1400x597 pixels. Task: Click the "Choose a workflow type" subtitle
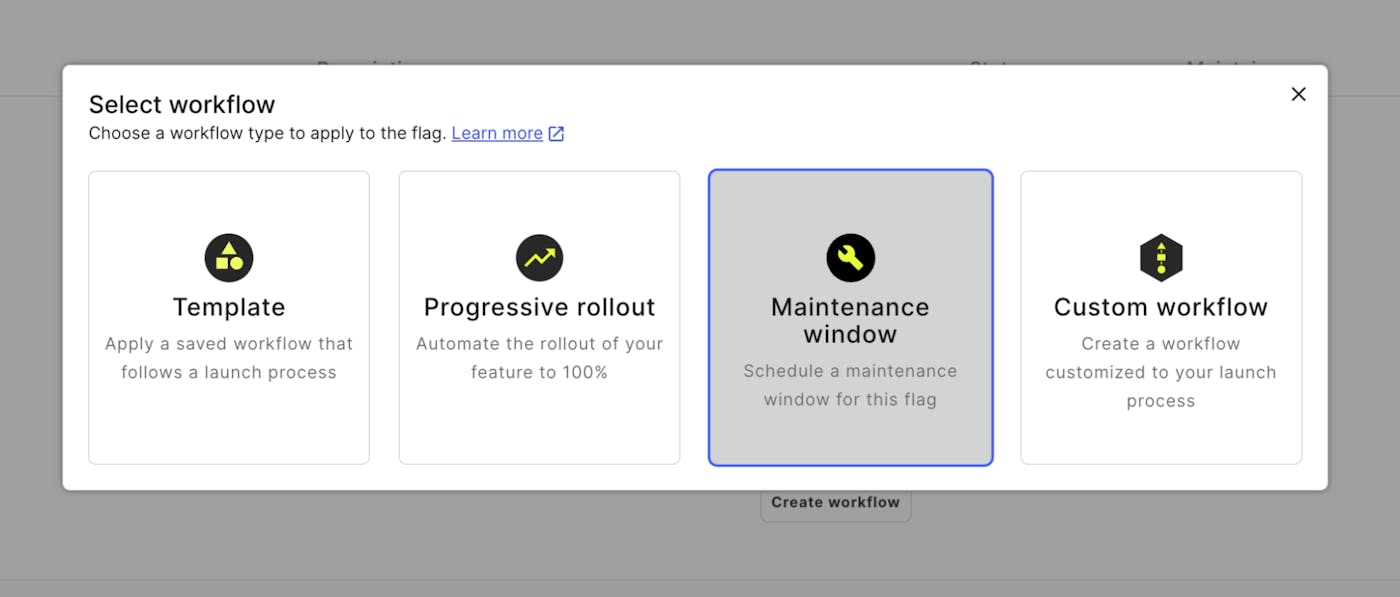coord(267,133)
